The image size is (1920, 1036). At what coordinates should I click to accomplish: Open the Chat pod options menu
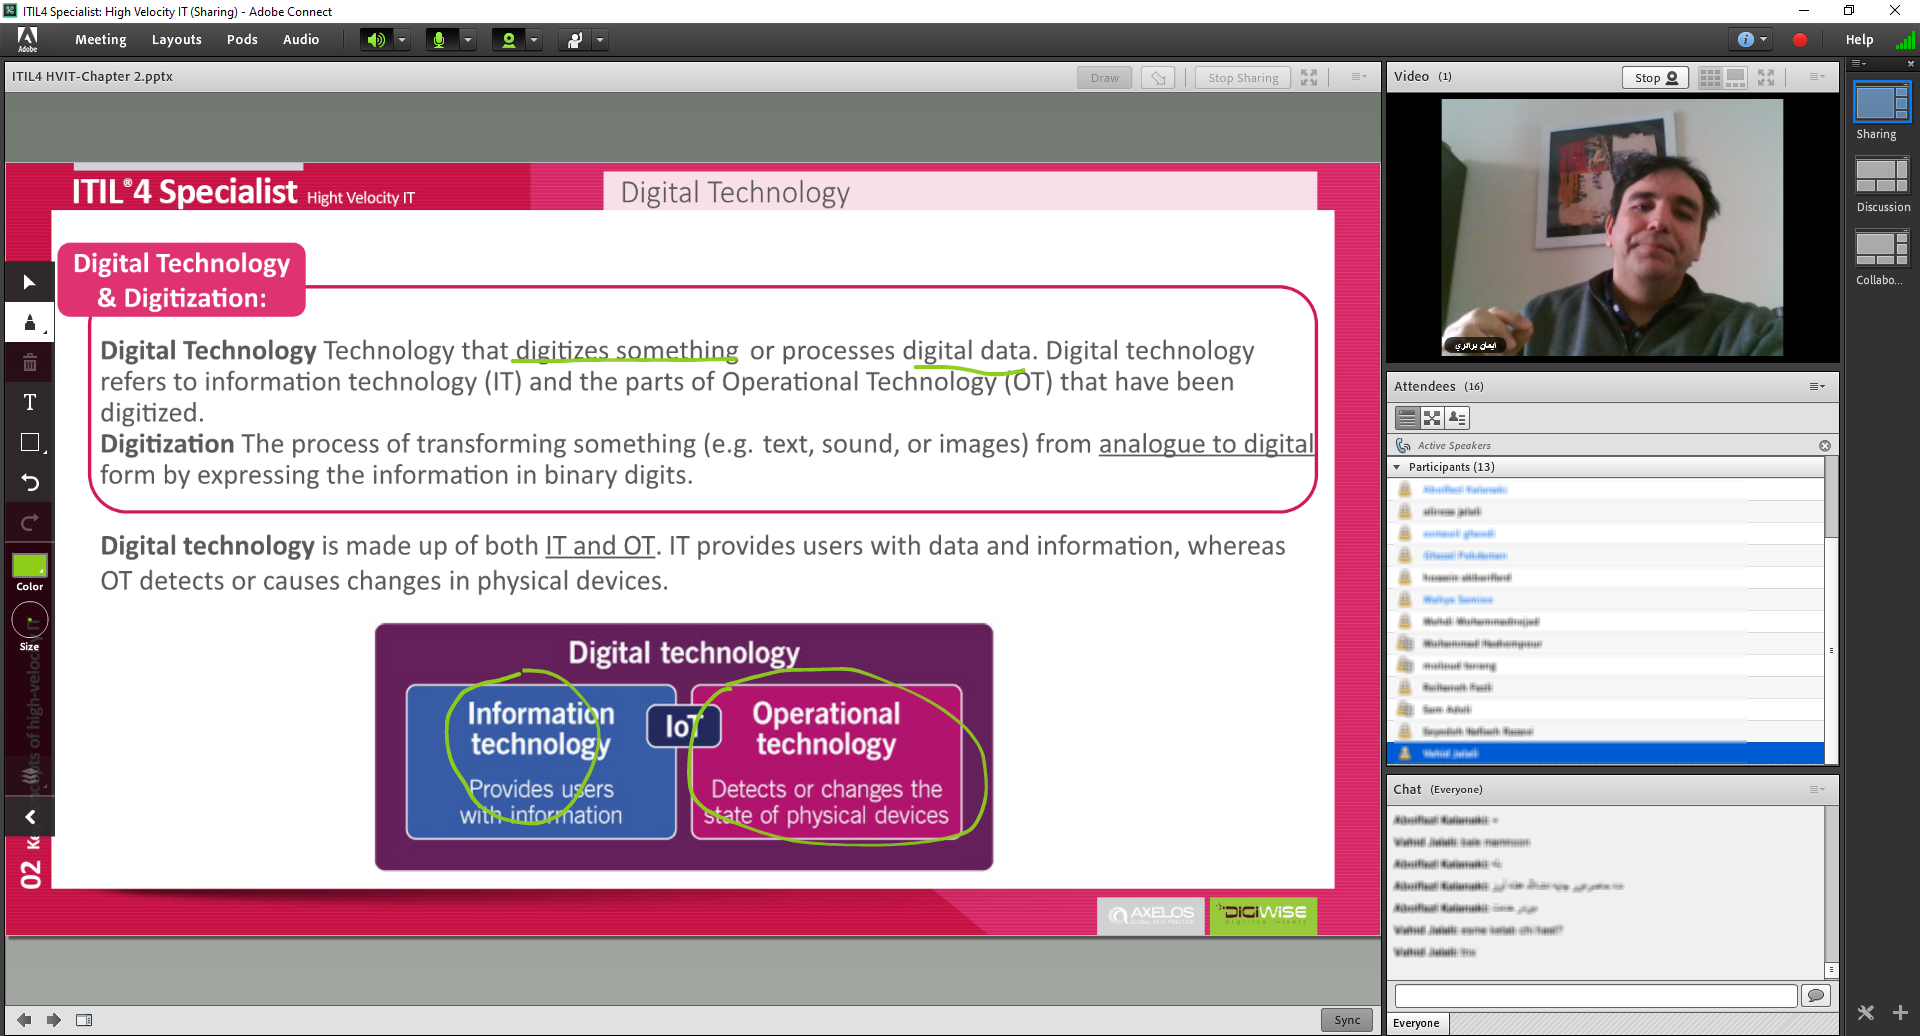[x=1817, y=790]
